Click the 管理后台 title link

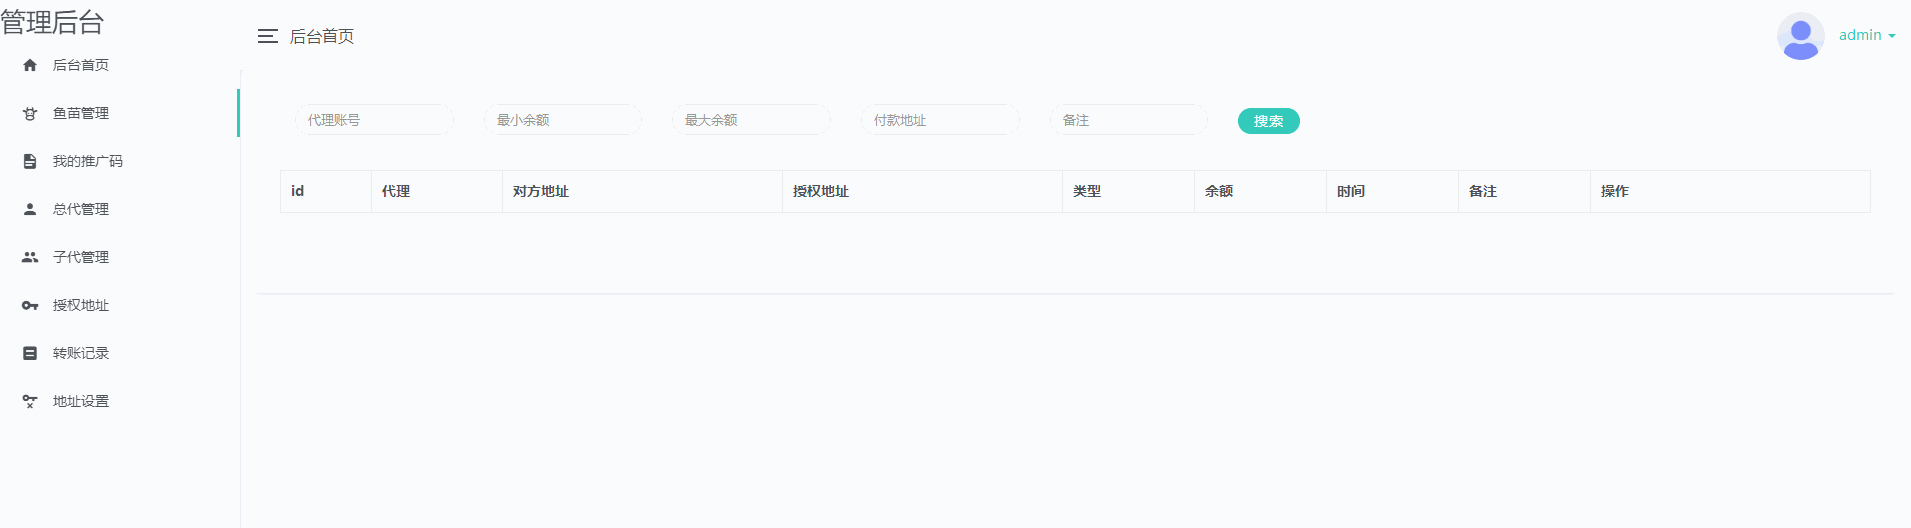point(53,22)
